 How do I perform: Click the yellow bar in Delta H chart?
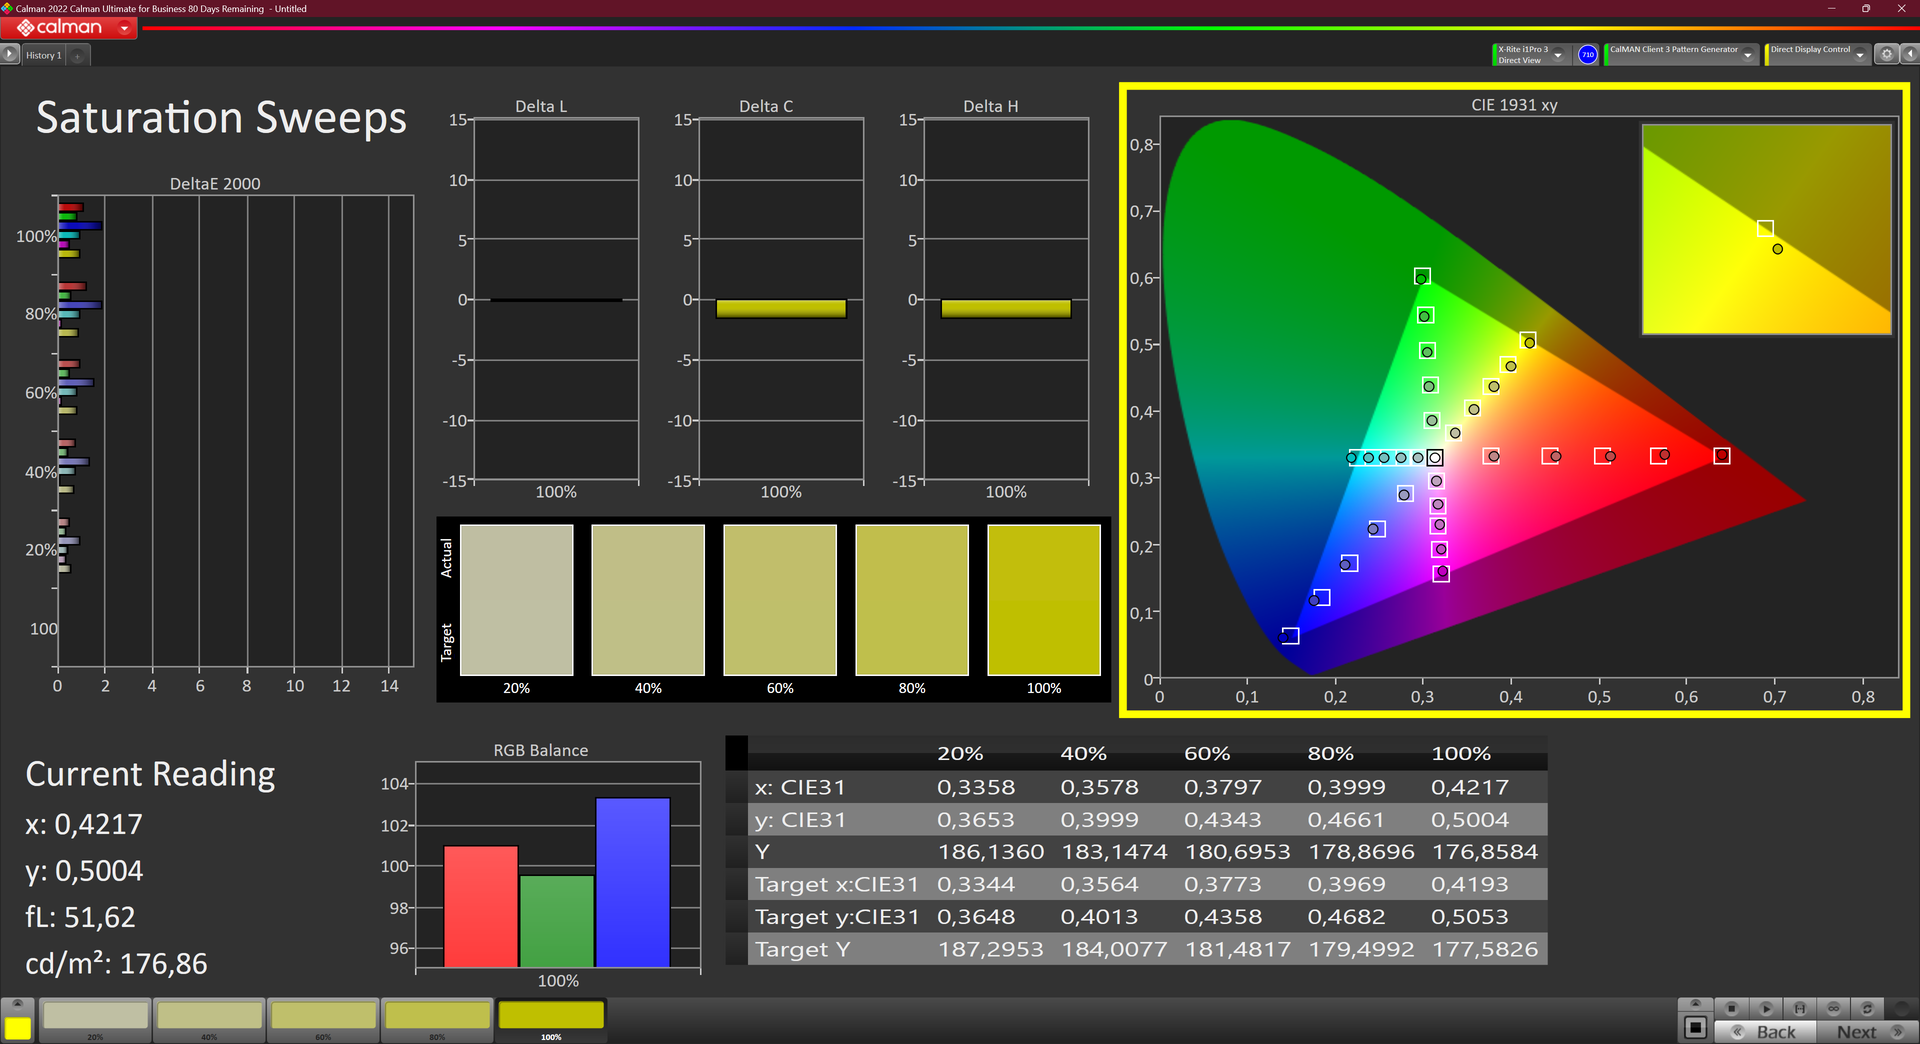click(1006, 309)
